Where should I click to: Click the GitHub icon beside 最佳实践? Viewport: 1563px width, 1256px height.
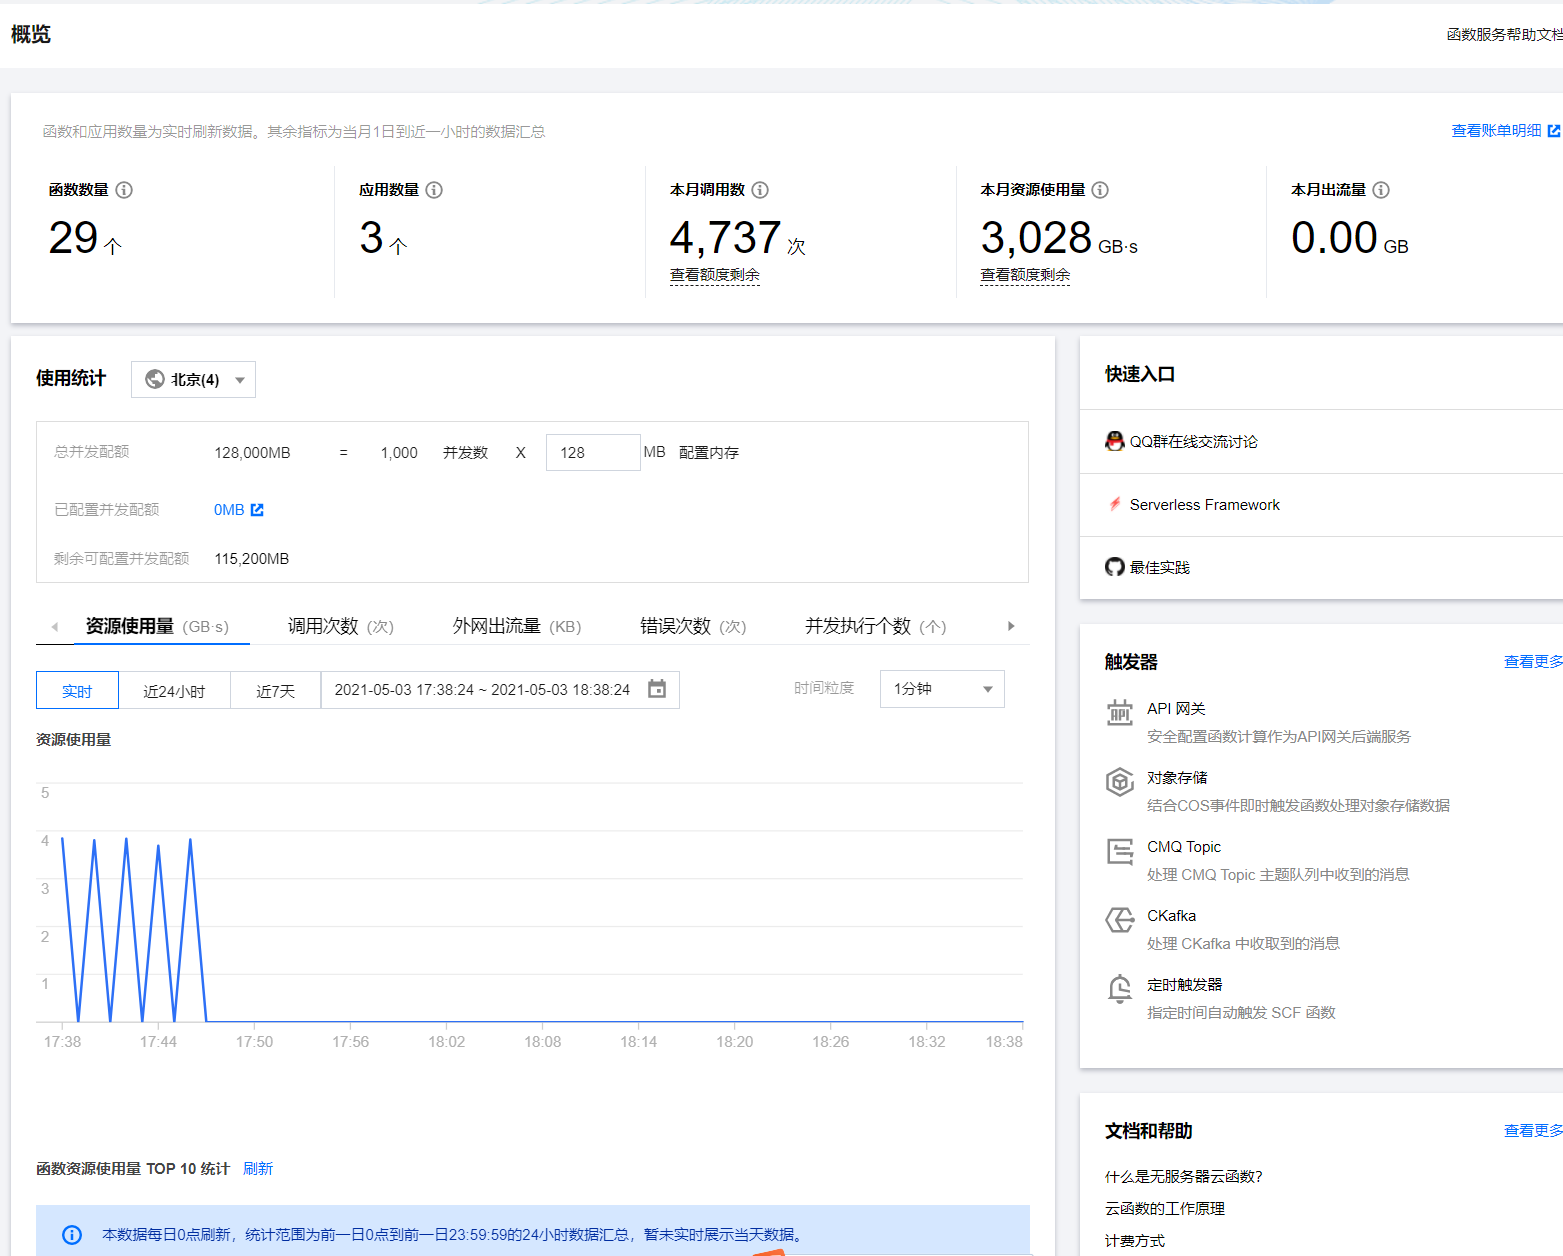click(1114, 567)
